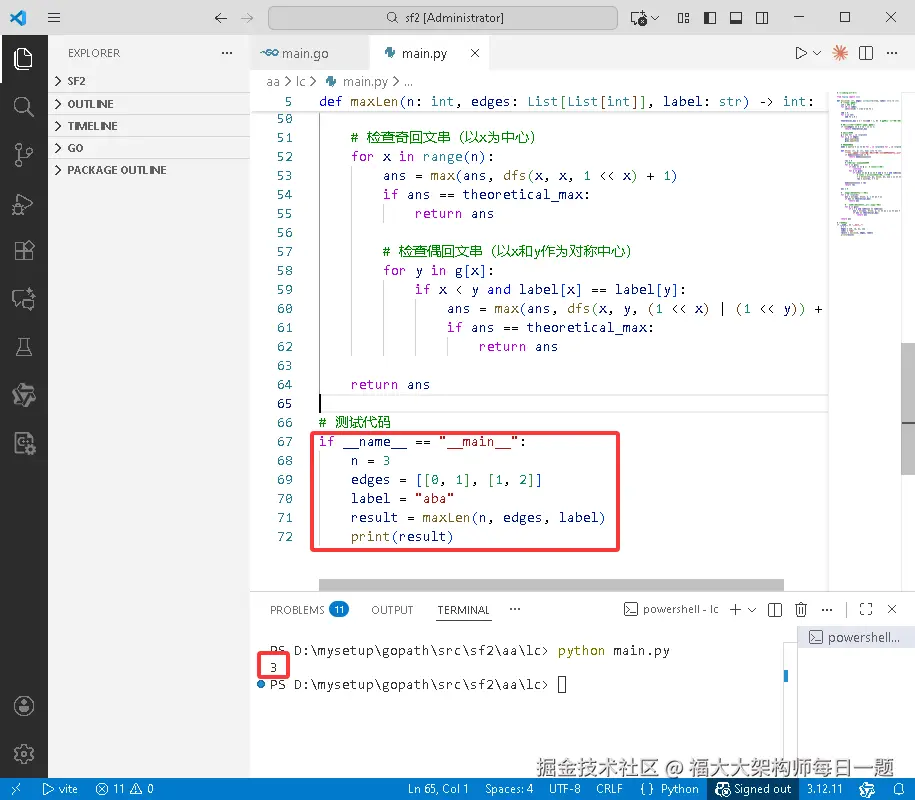
Task: Click Ln 65, Col 1 position indicator
Action: [x=438, y=789]
